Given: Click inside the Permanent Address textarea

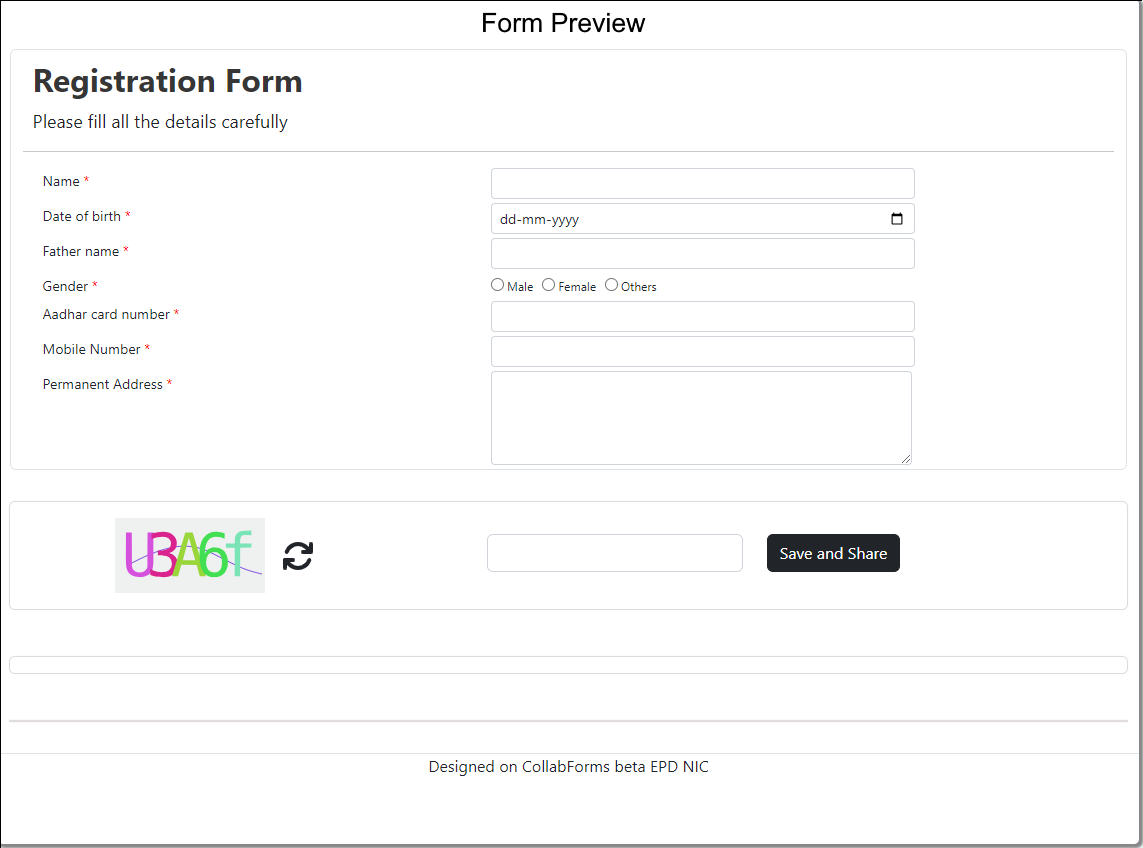Looking at the screenshot, I should (700, 415).
